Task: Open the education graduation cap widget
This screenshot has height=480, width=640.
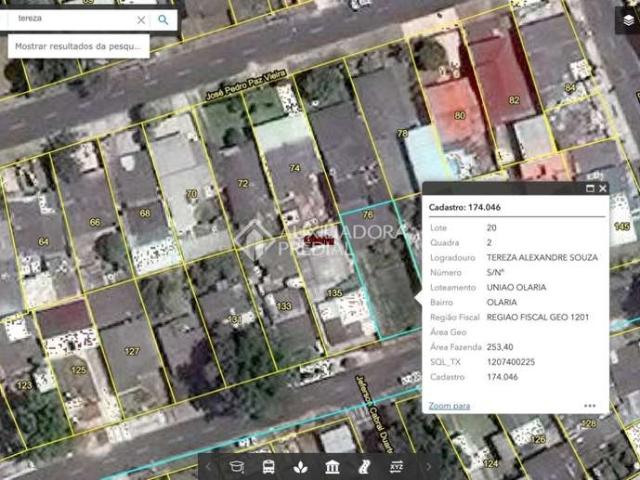Action: [x=237, y=467]
